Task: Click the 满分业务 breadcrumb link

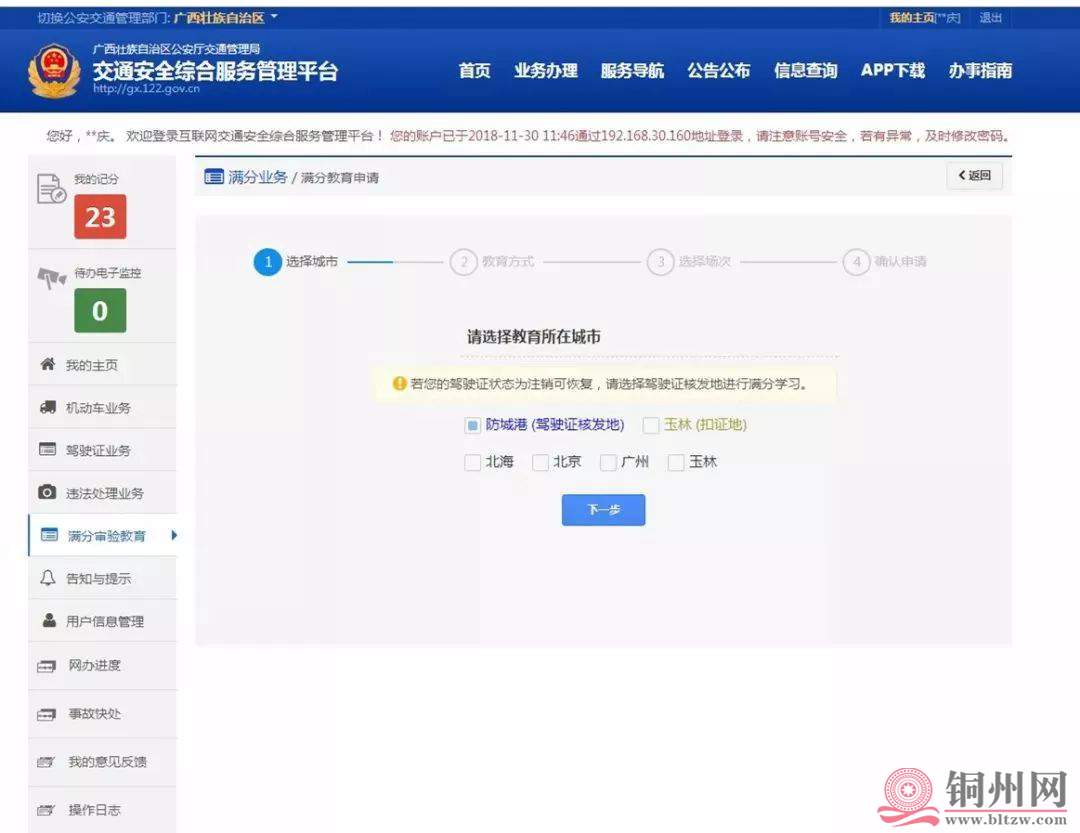Action: tap(258, 177)
